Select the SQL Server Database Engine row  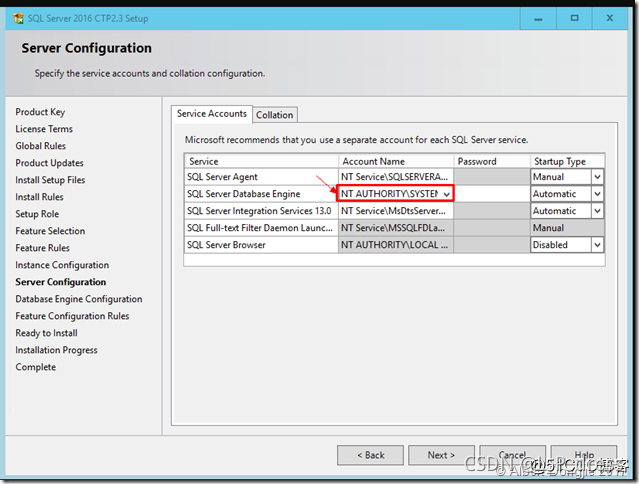(261, 194)
